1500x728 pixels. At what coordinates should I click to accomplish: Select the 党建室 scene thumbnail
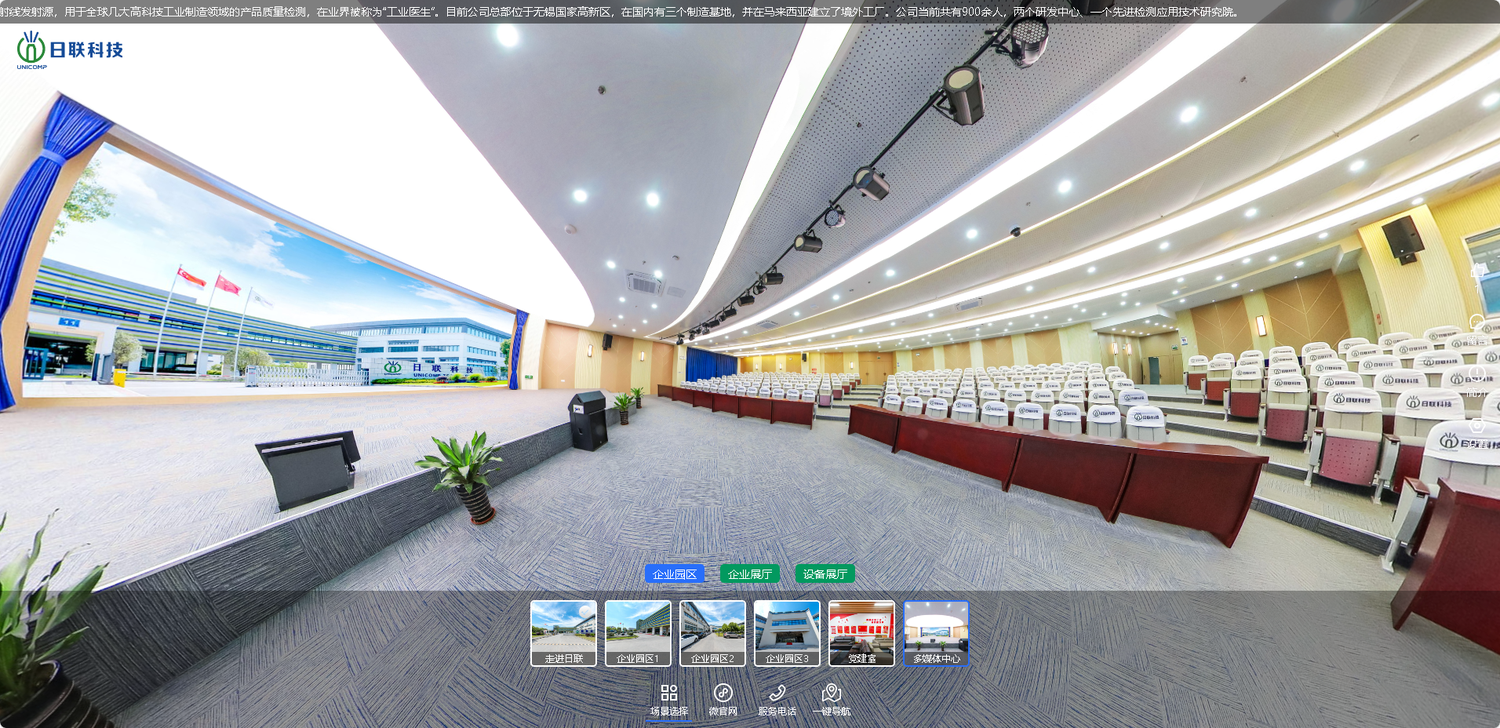pyautogui.click(x=862, y=633)
